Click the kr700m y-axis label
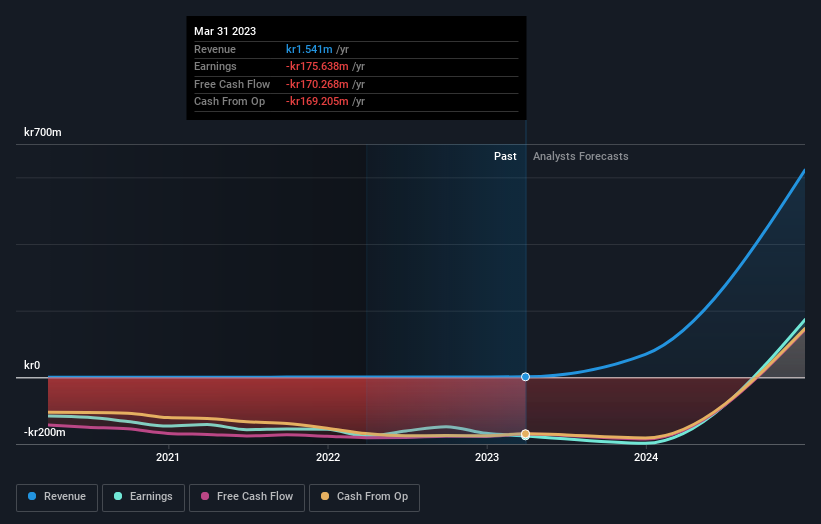 coord(42,132)
